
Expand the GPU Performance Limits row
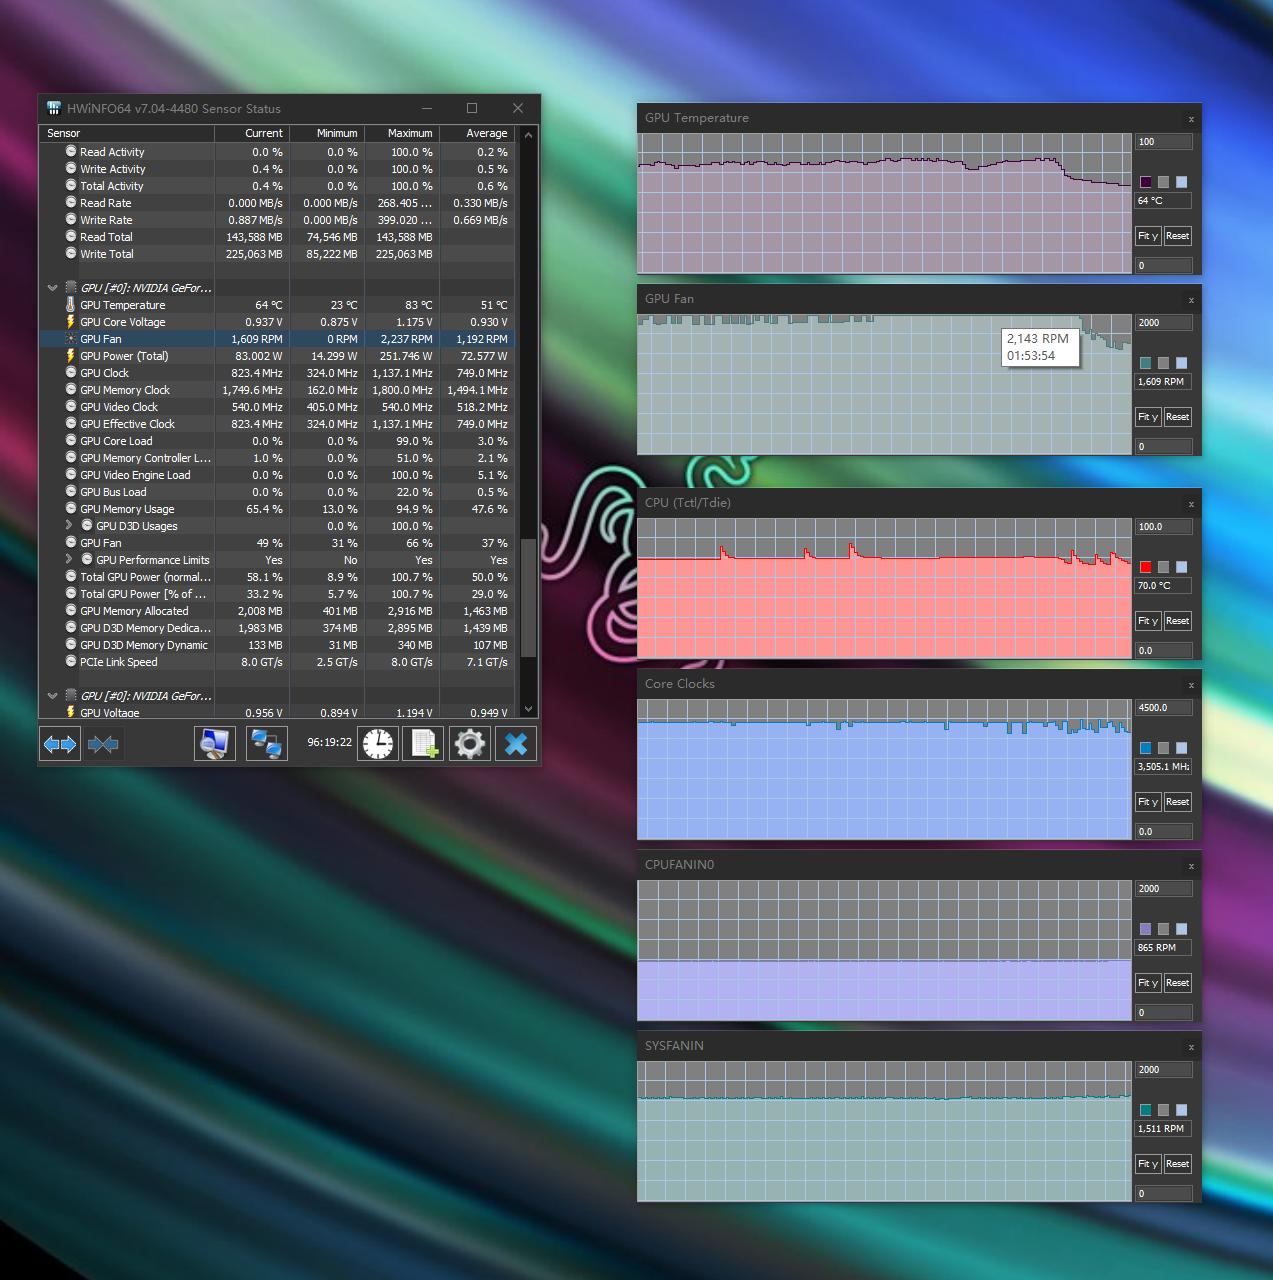click(x=69, y=560)
